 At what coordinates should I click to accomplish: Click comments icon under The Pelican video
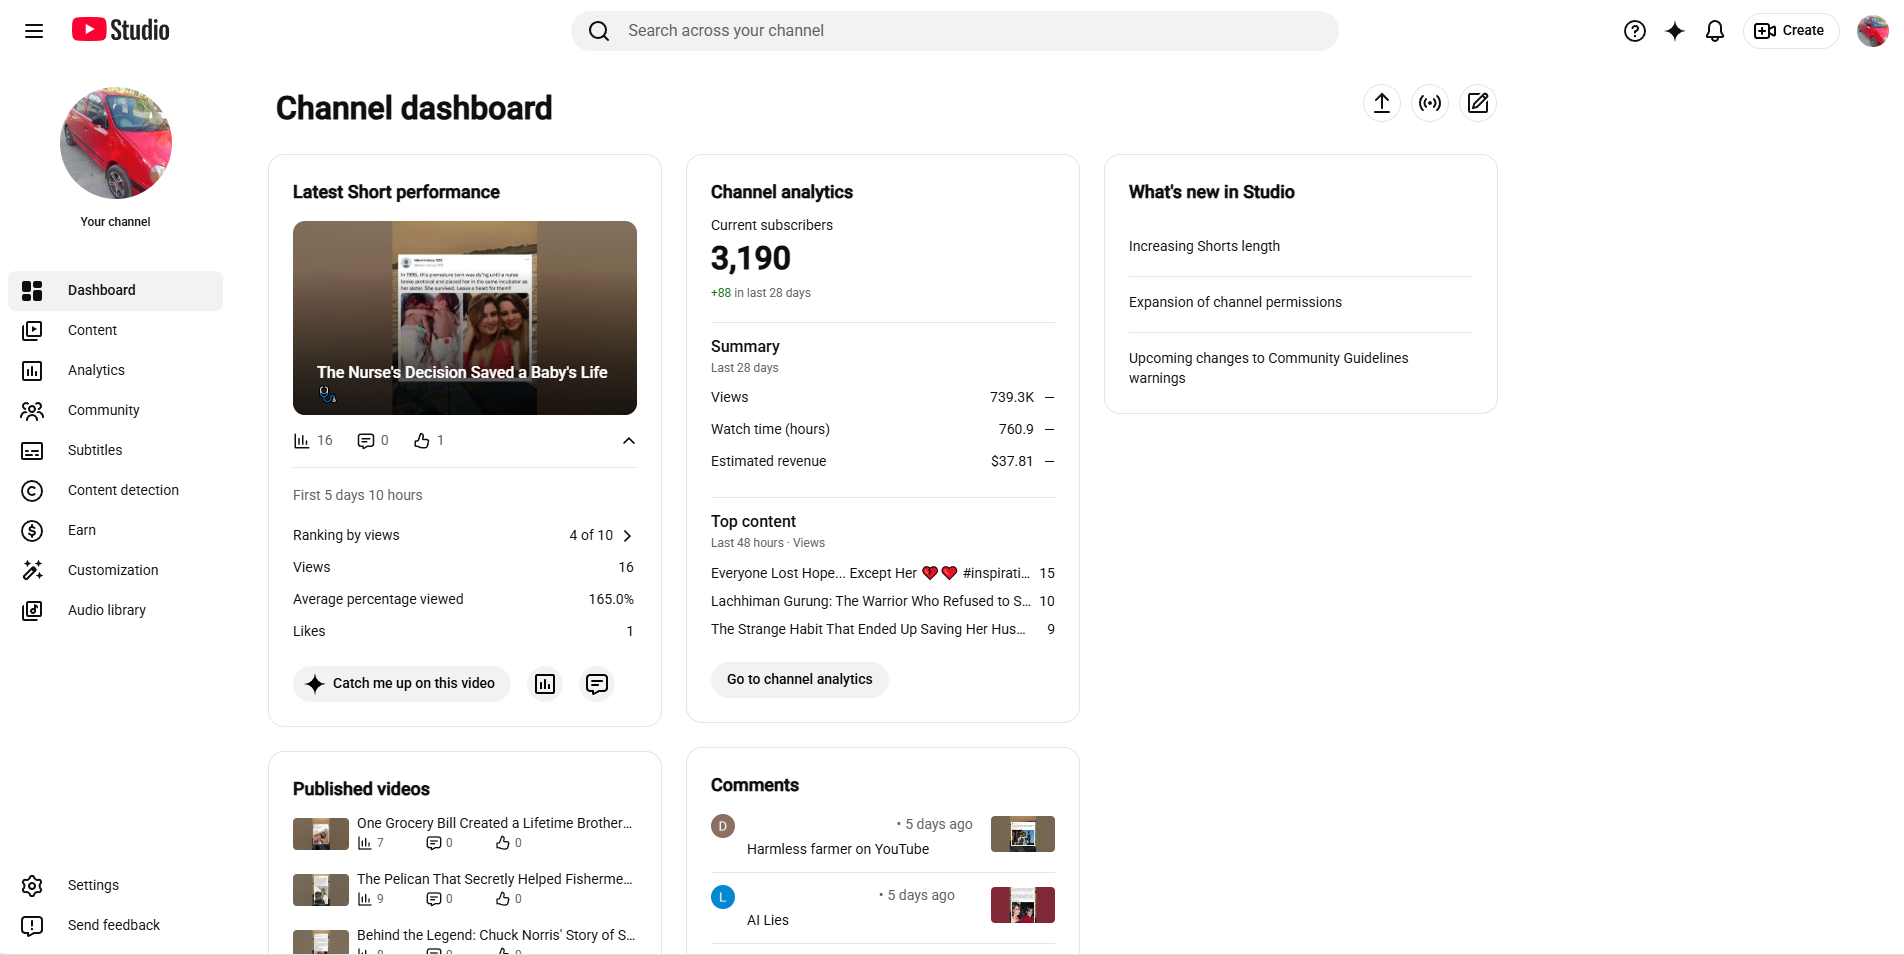(433, 899)
